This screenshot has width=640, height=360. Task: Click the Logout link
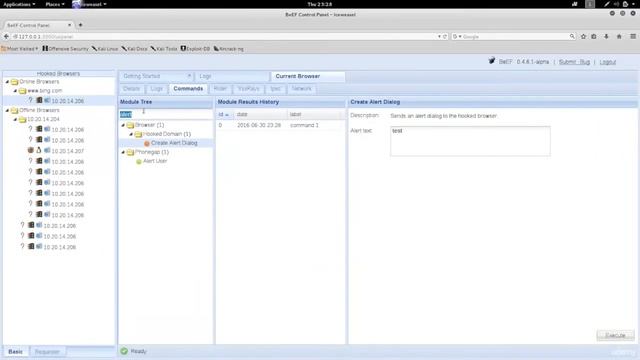[608, 62]
